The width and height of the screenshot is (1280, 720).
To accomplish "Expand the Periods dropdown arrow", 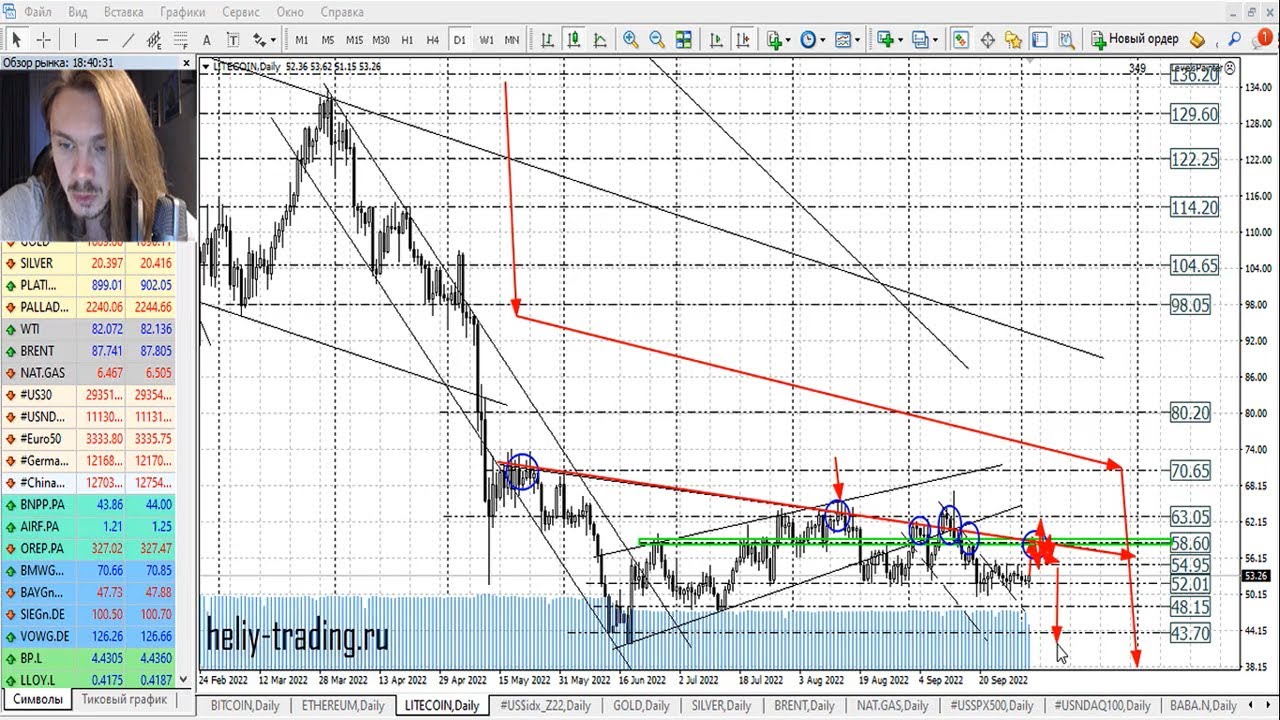I will tap(823, 40).
